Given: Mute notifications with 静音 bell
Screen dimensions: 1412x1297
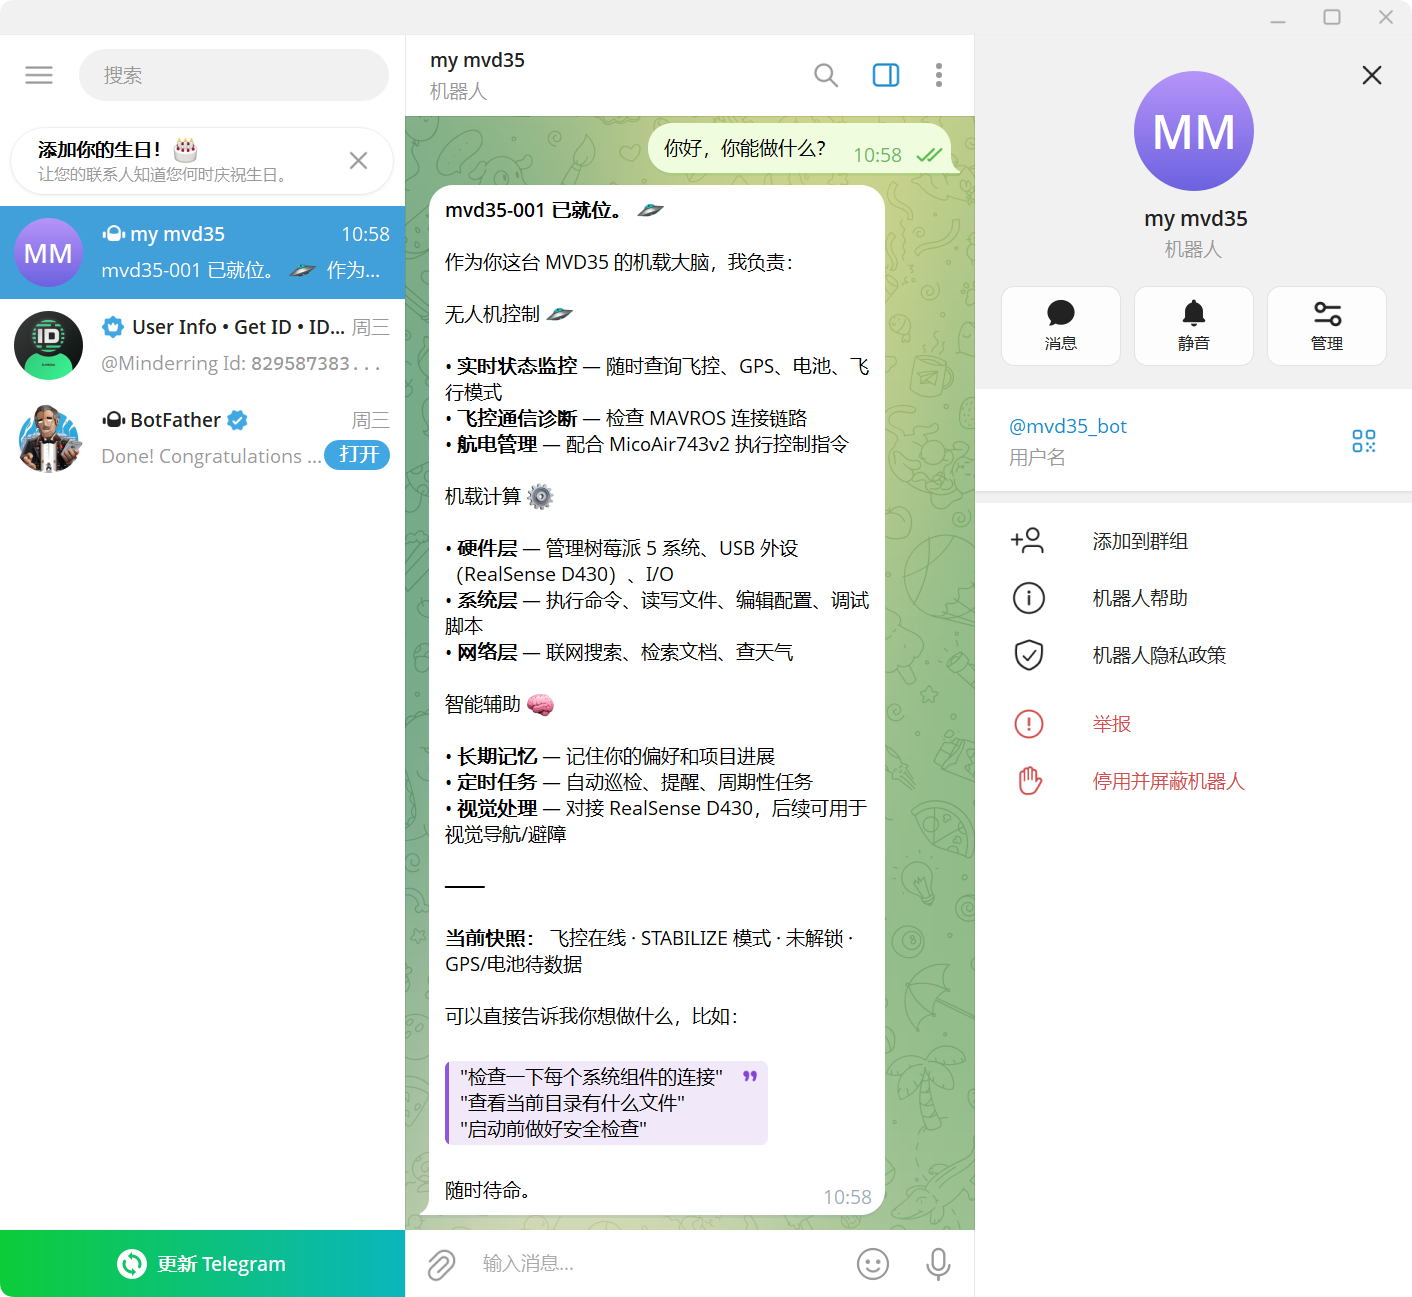Looking at the screenshot, I should click(x=1194, y=326).
